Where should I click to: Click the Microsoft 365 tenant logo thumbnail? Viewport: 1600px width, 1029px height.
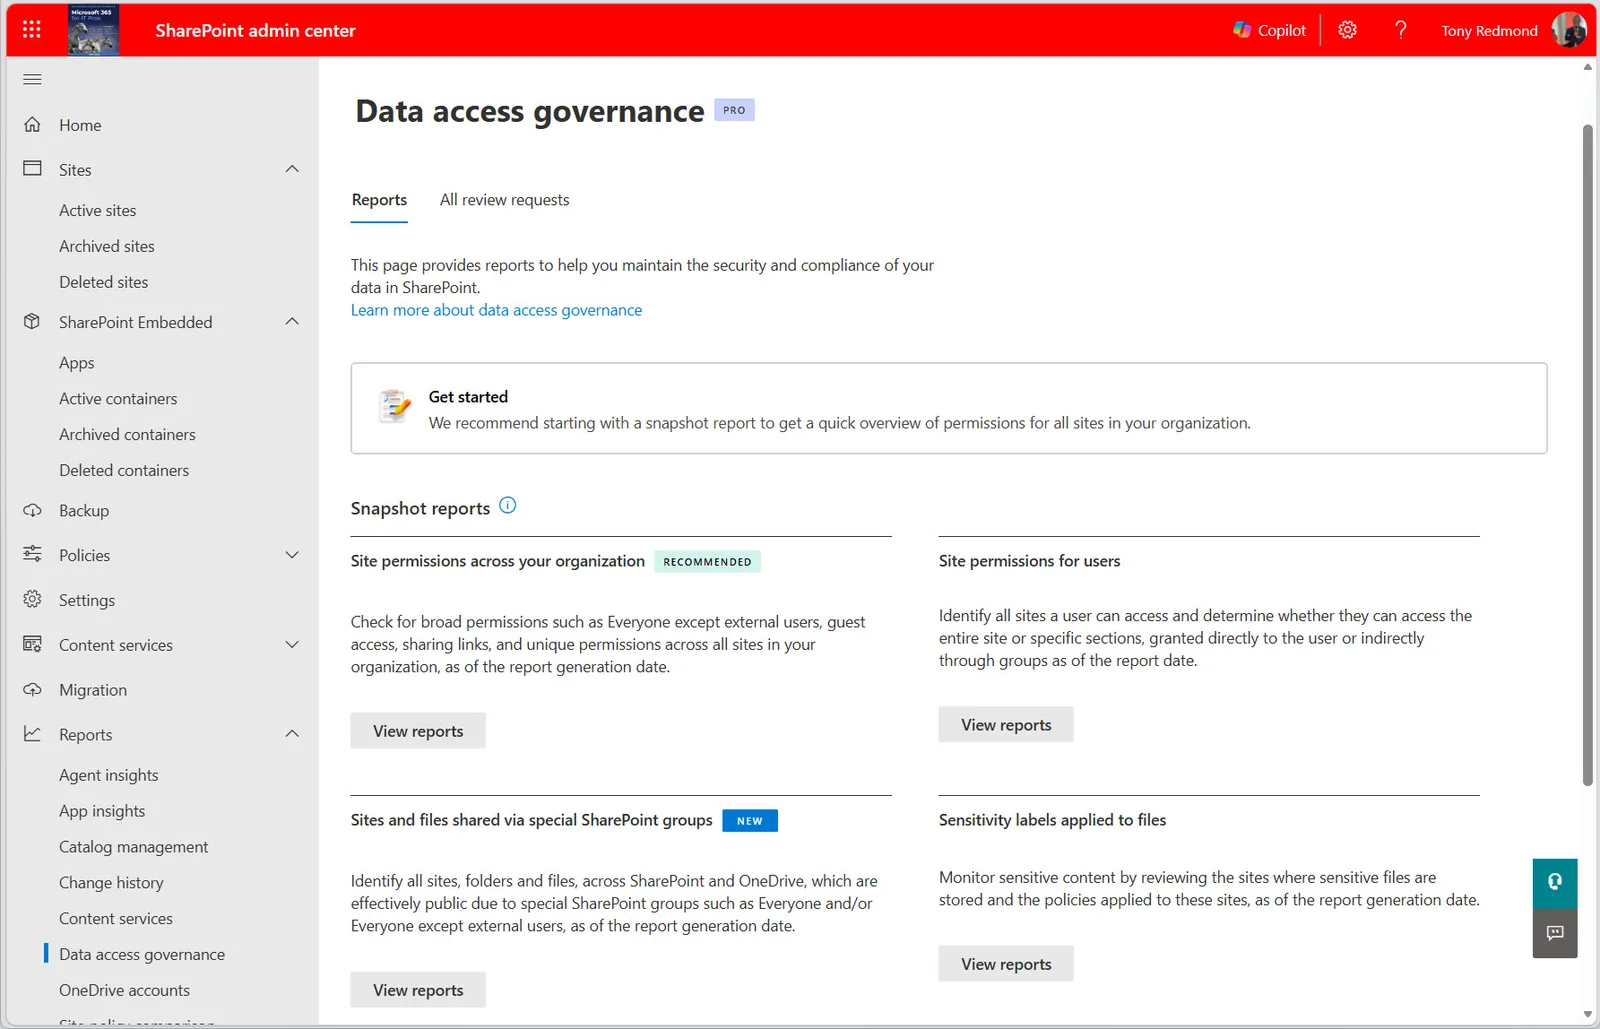click(94, 30)
